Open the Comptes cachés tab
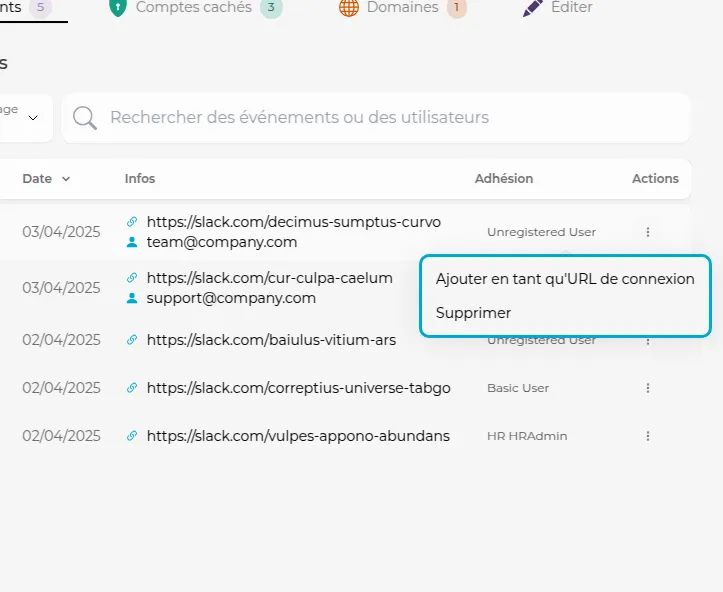The image size is (723, 592). tap(196, 7)
